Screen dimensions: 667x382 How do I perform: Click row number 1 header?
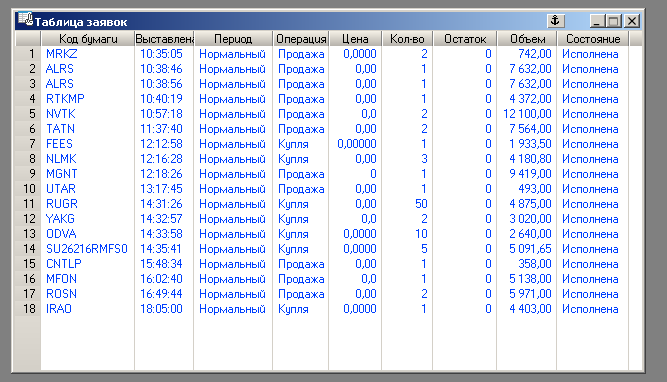pos(28,54)
